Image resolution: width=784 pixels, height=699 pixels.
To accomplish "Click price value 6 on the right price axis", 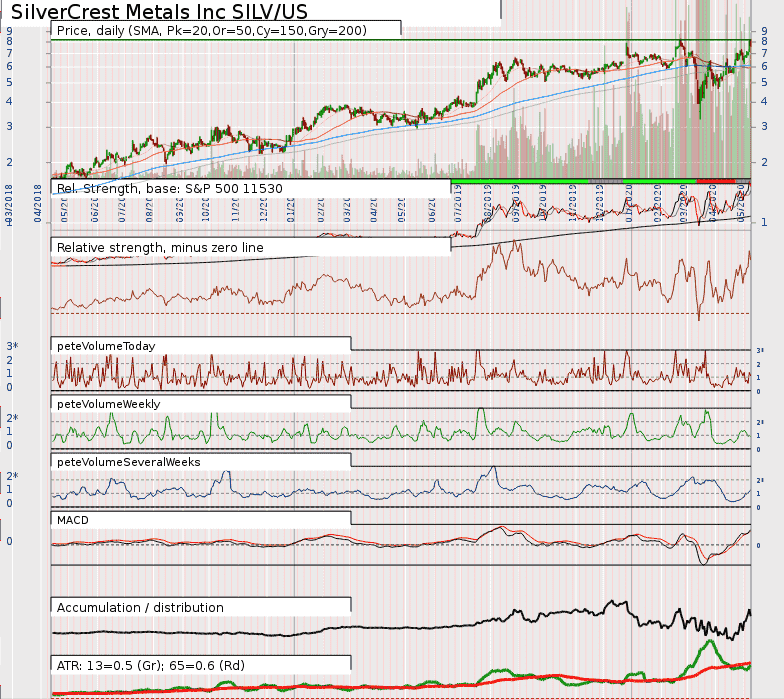I will (764, 66).
